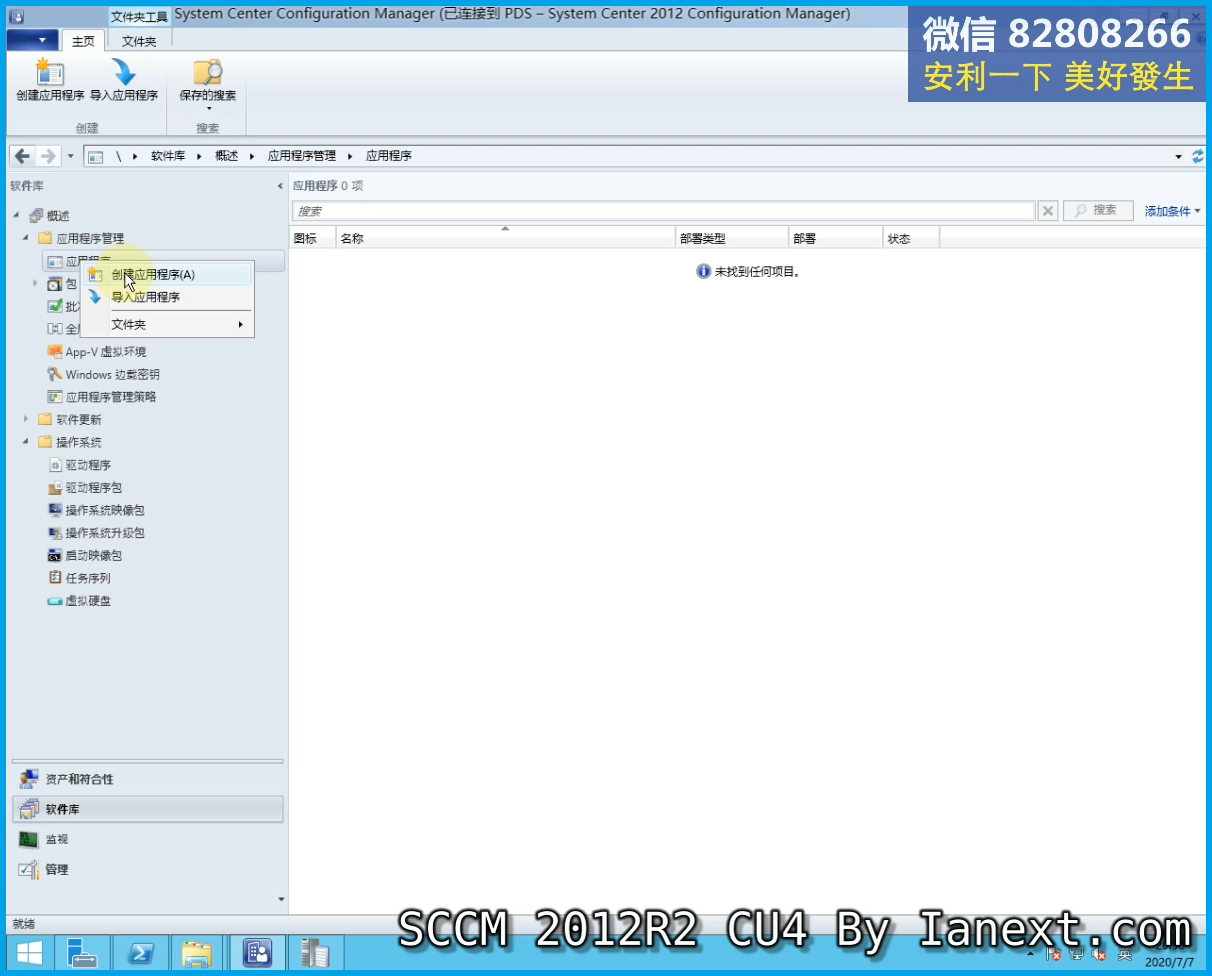1212x976 pixels.
Task: Switch to the 文件夹 ribbon tab
Action: point(139,41)
